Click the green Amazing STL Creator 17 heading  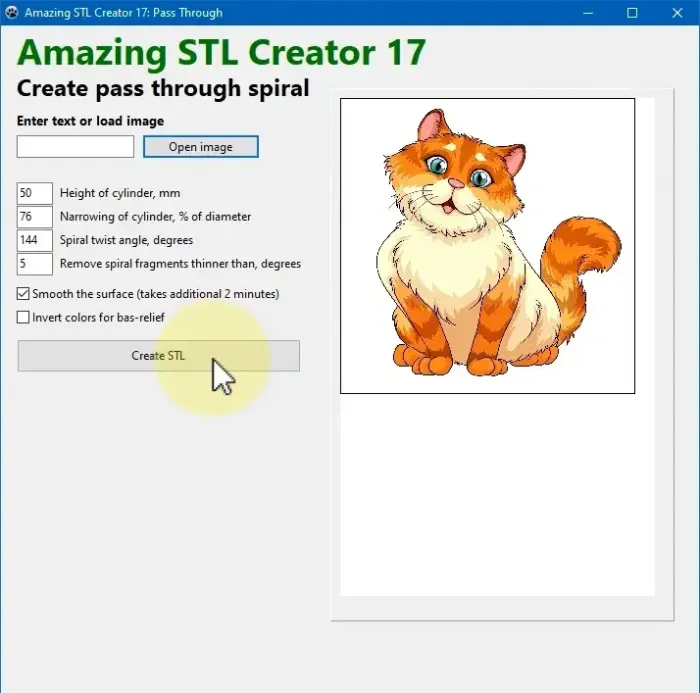tap(221, 53)
